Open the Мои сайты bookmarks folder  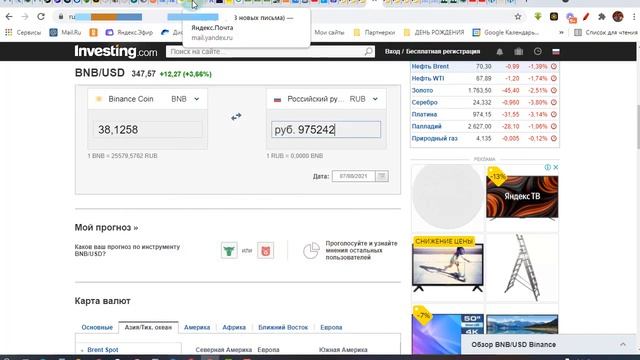329,32
